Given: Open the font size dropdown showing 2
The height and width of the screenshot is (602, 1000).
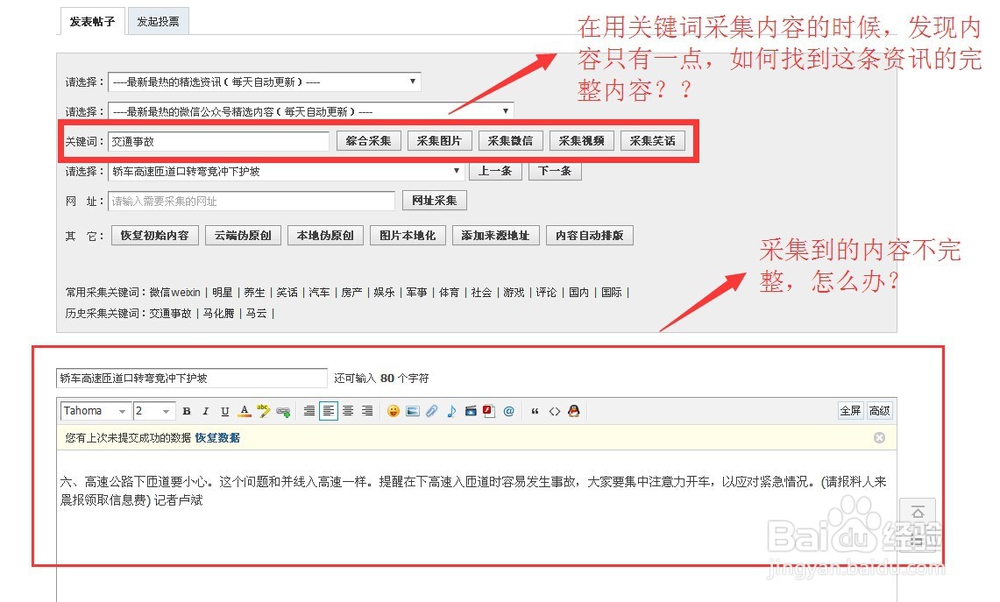Looking at the screenshot, I should click(154, 411).
